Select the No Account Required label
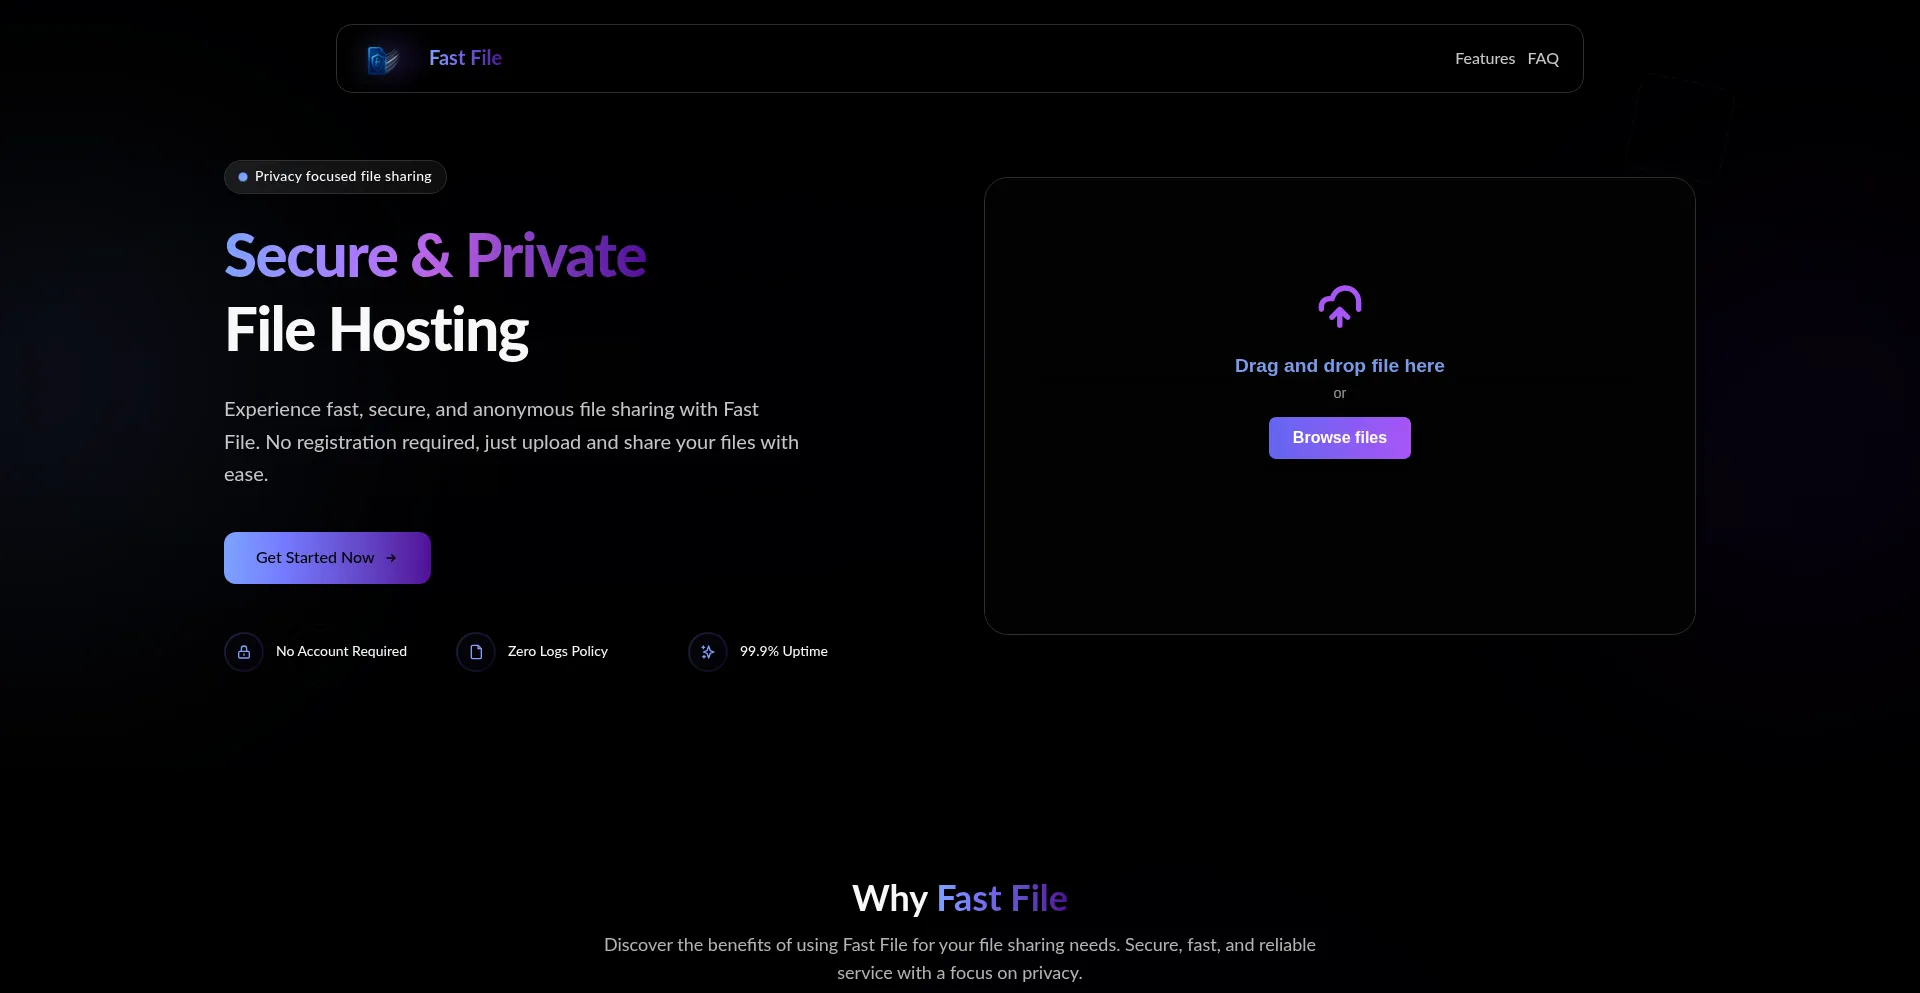 coord(341,652)
